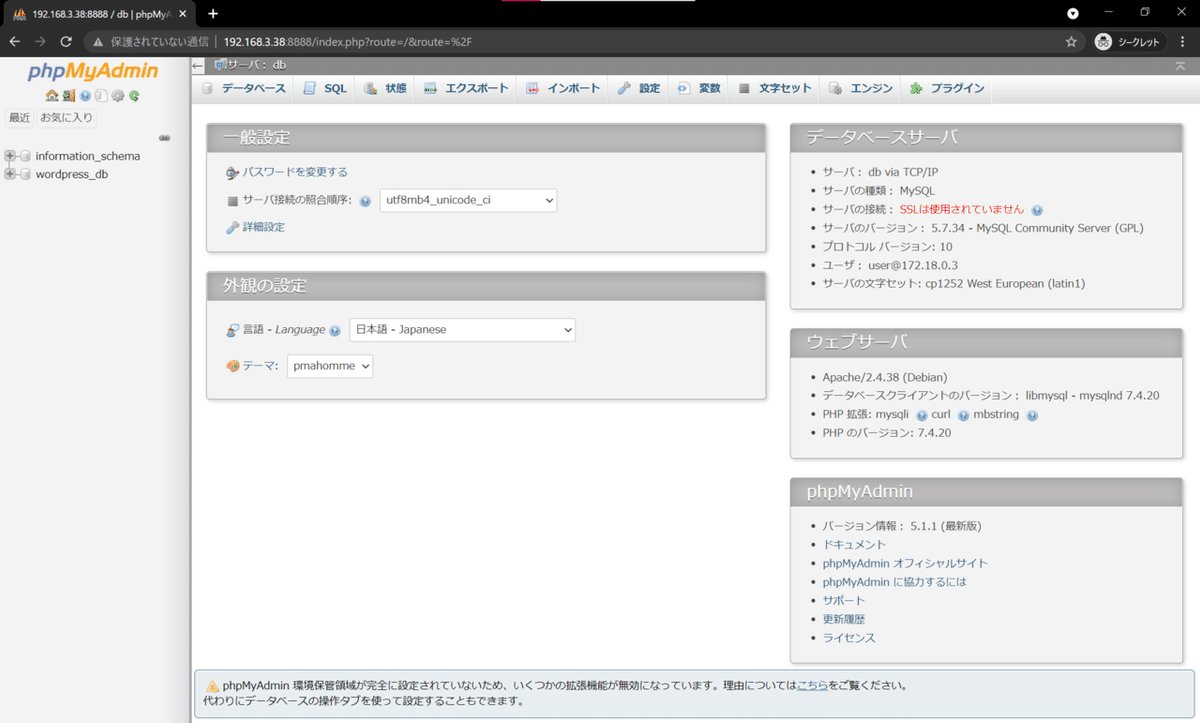The height and width of the screenshot is (723, 1200).
Task: Click the information_schema database cylinder icon
Action: pyautogui.click(x=25, y=156)
